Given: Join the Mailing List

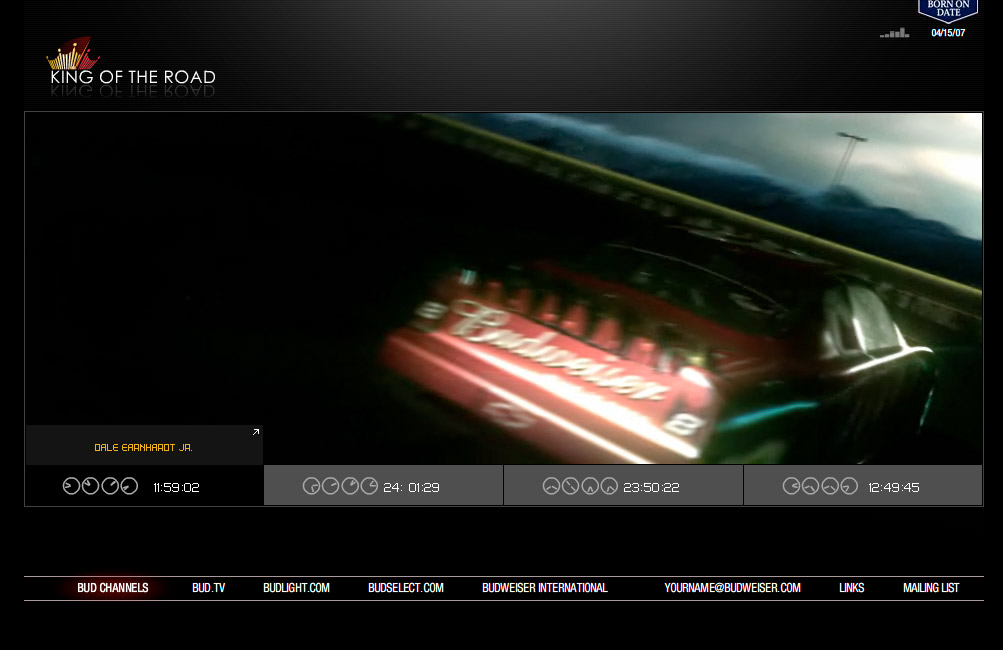Looking at the screenshot, I should (930, 588).
